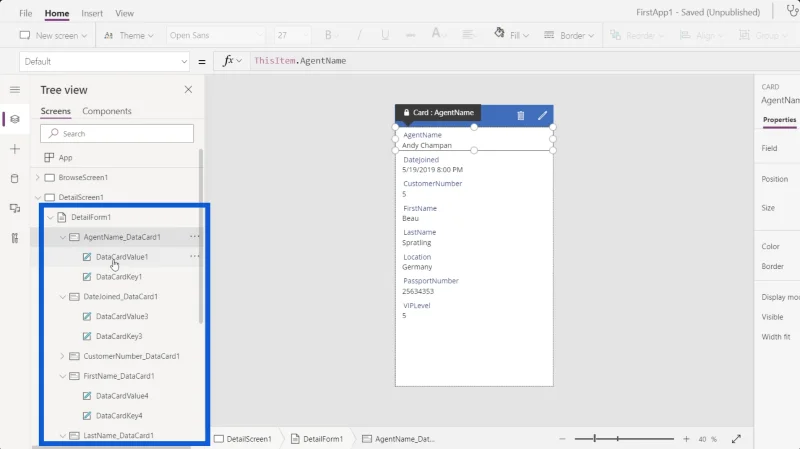Open the Border dropdown
This screenshot has height=449, width=800.
[x=569, y=35]
